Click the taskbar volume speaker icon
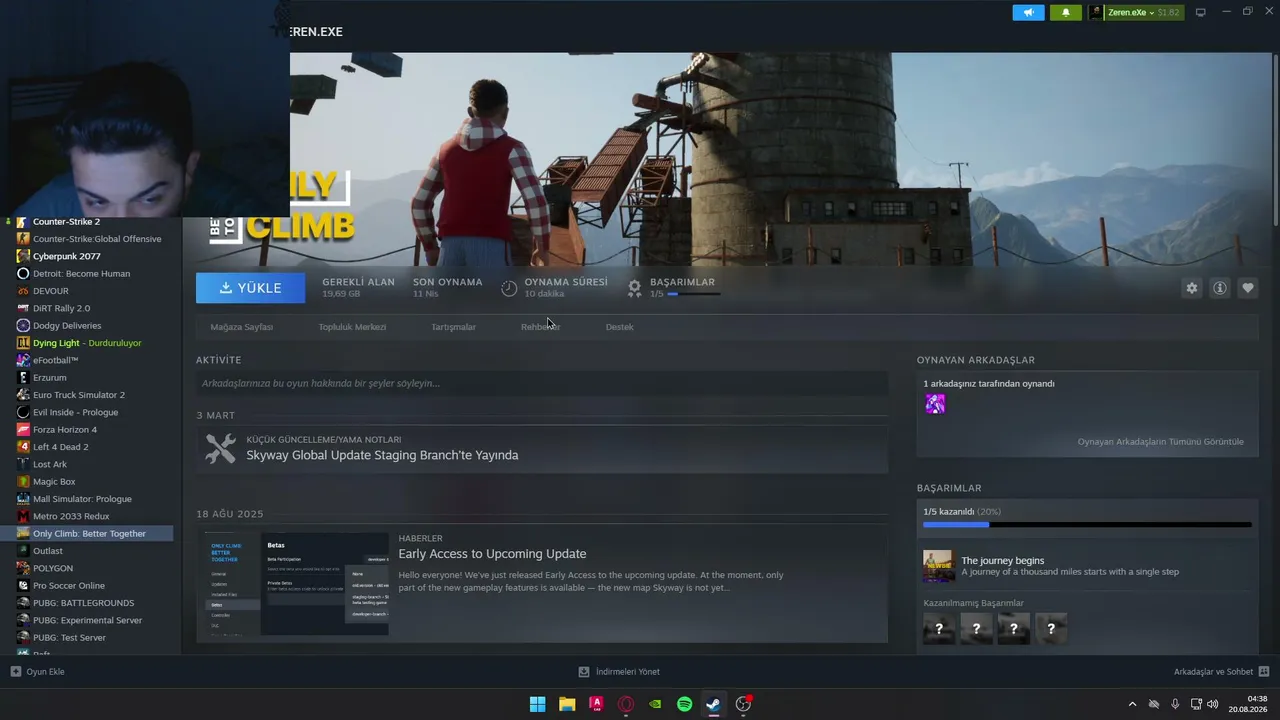Image resolution: width=1280 pixels, height=720 pixels. (x=1213, y=704)
